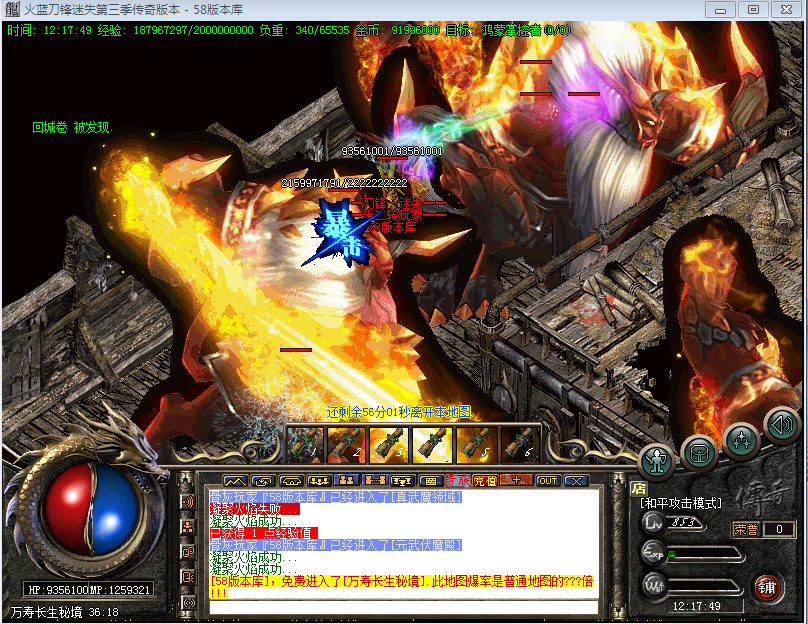This screenshot has width=808, height=624.
Task: Click the grid keypad icon above chat
Action: click(x=431, y=481)
